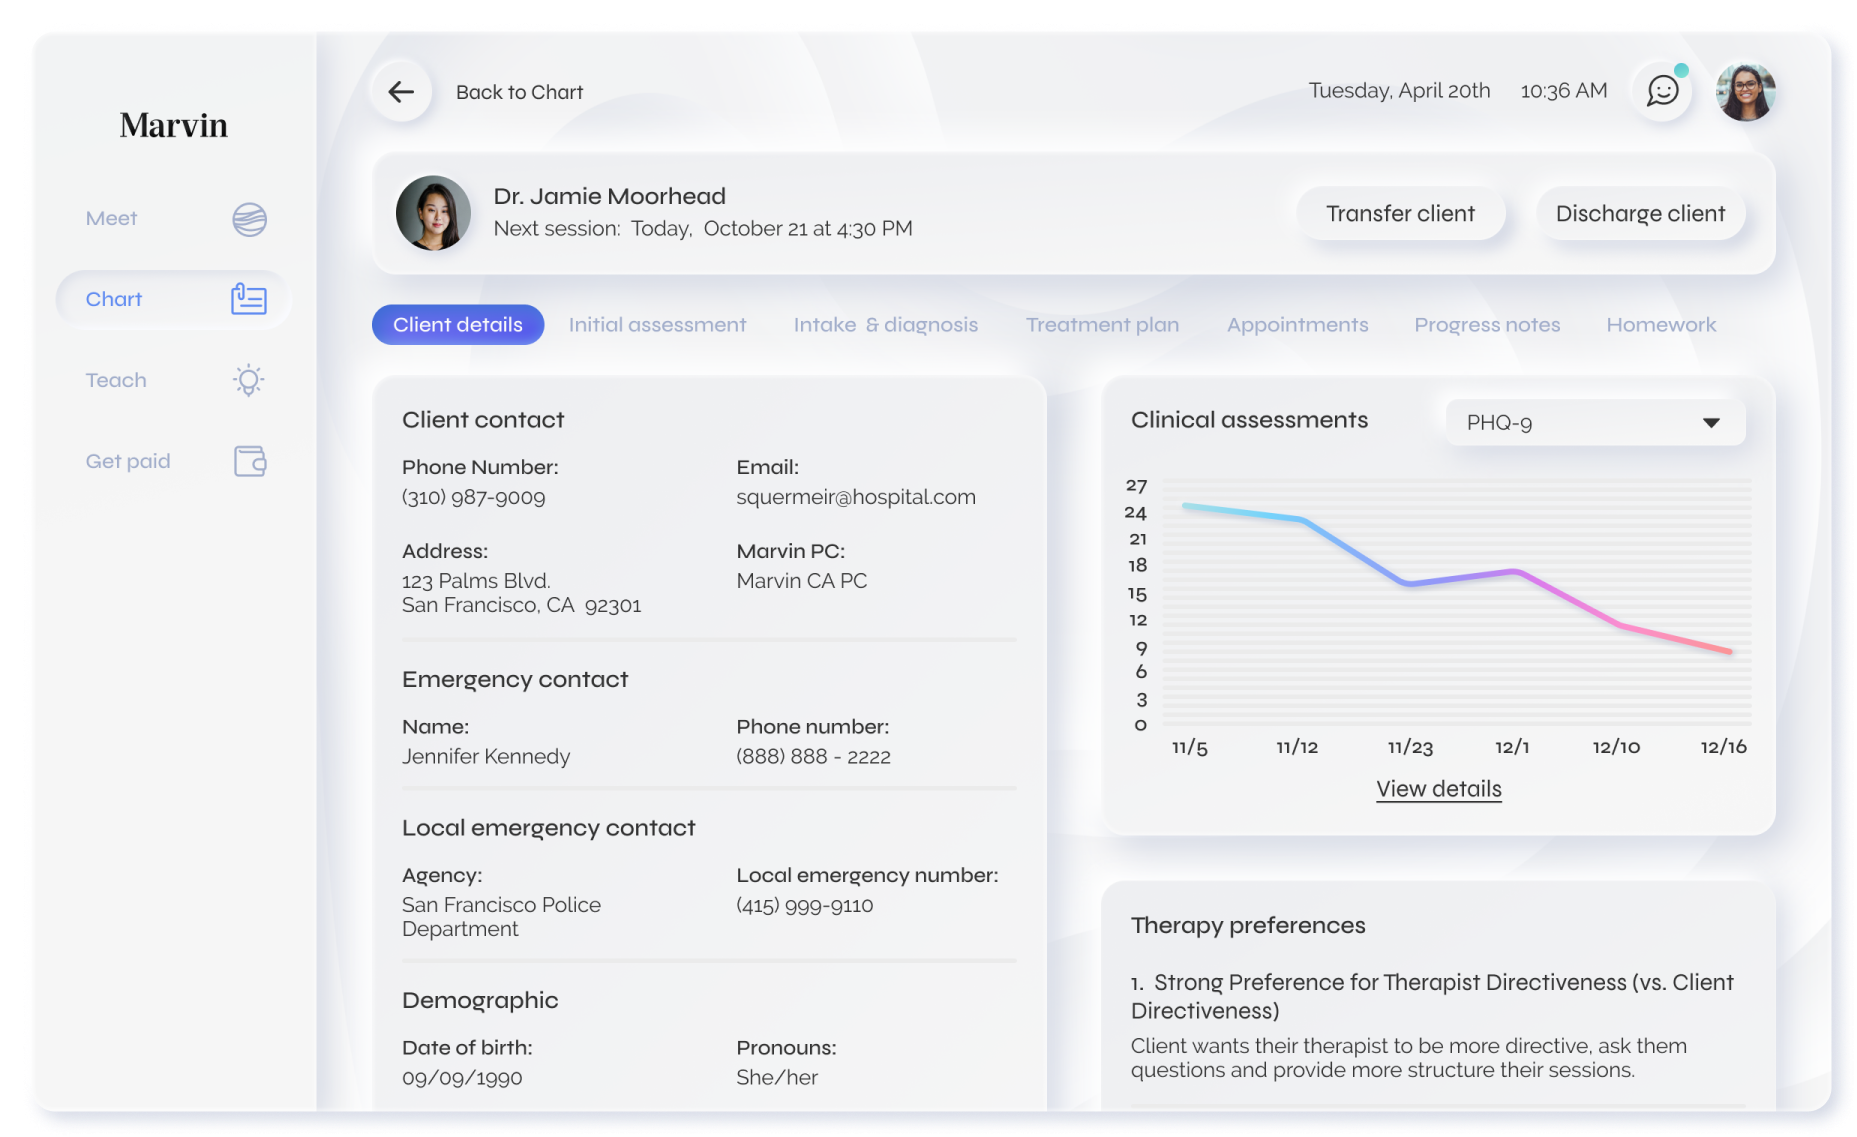Click the 11/23 axis label
1857x1137 pixels.
click(1410, 747)
